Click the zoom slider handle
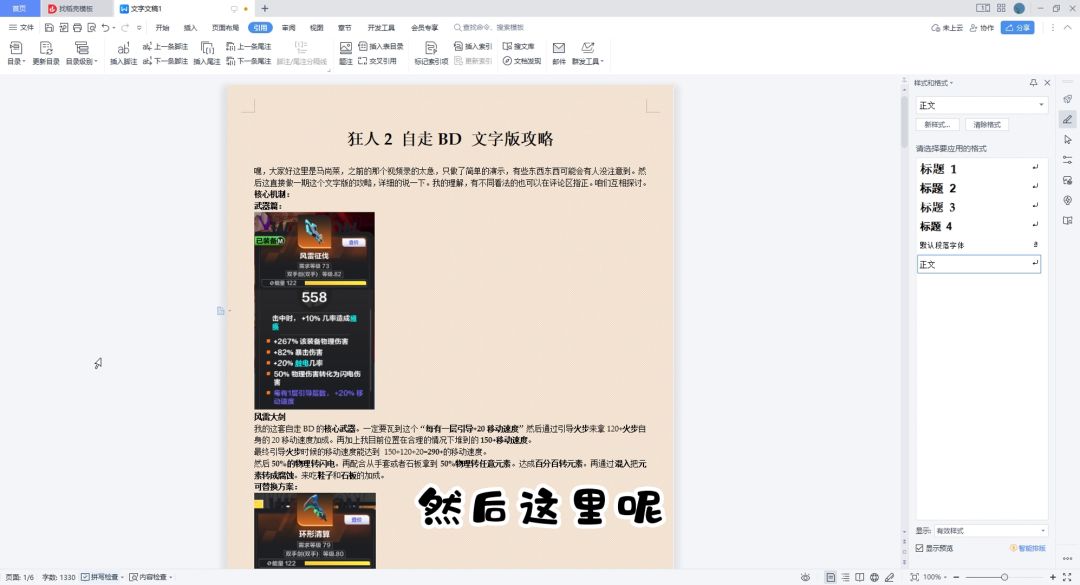This screenshot has width=1080, height=585. (x=1004, y=577)
